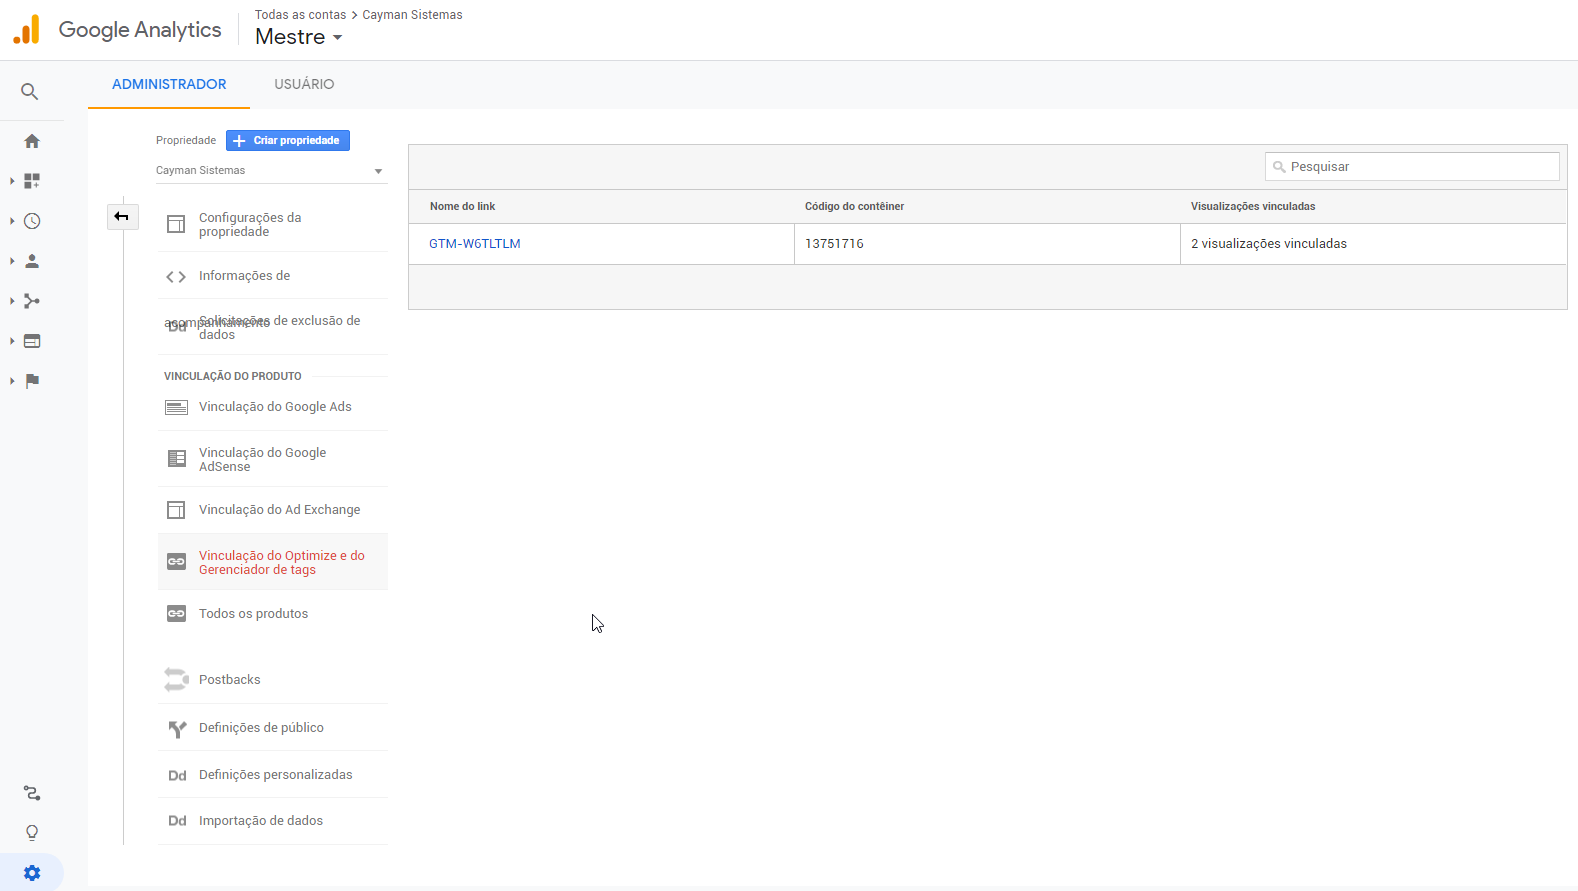Viewport: 1578px width, 891px height.
Task: Open Acquisition arrows icon in sidebar
Action: coord(32,301)
